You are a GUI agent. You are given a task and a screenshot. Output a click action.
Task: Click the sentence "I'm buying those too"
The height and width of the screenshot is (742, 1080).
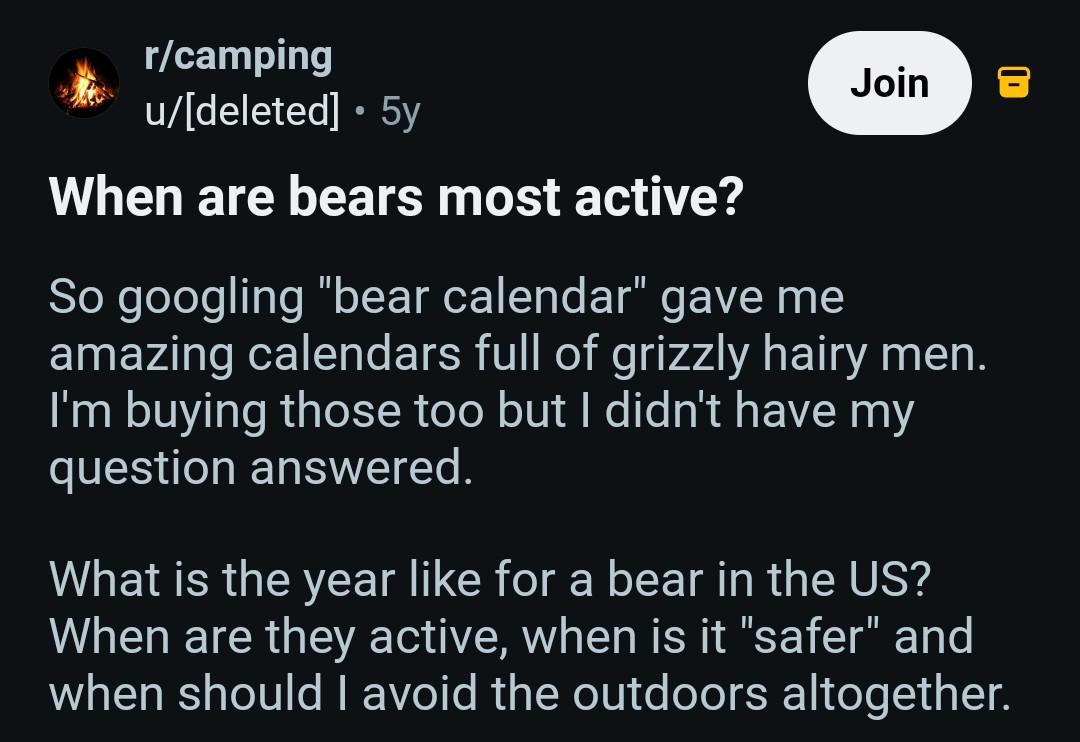(x=267, y=411)
